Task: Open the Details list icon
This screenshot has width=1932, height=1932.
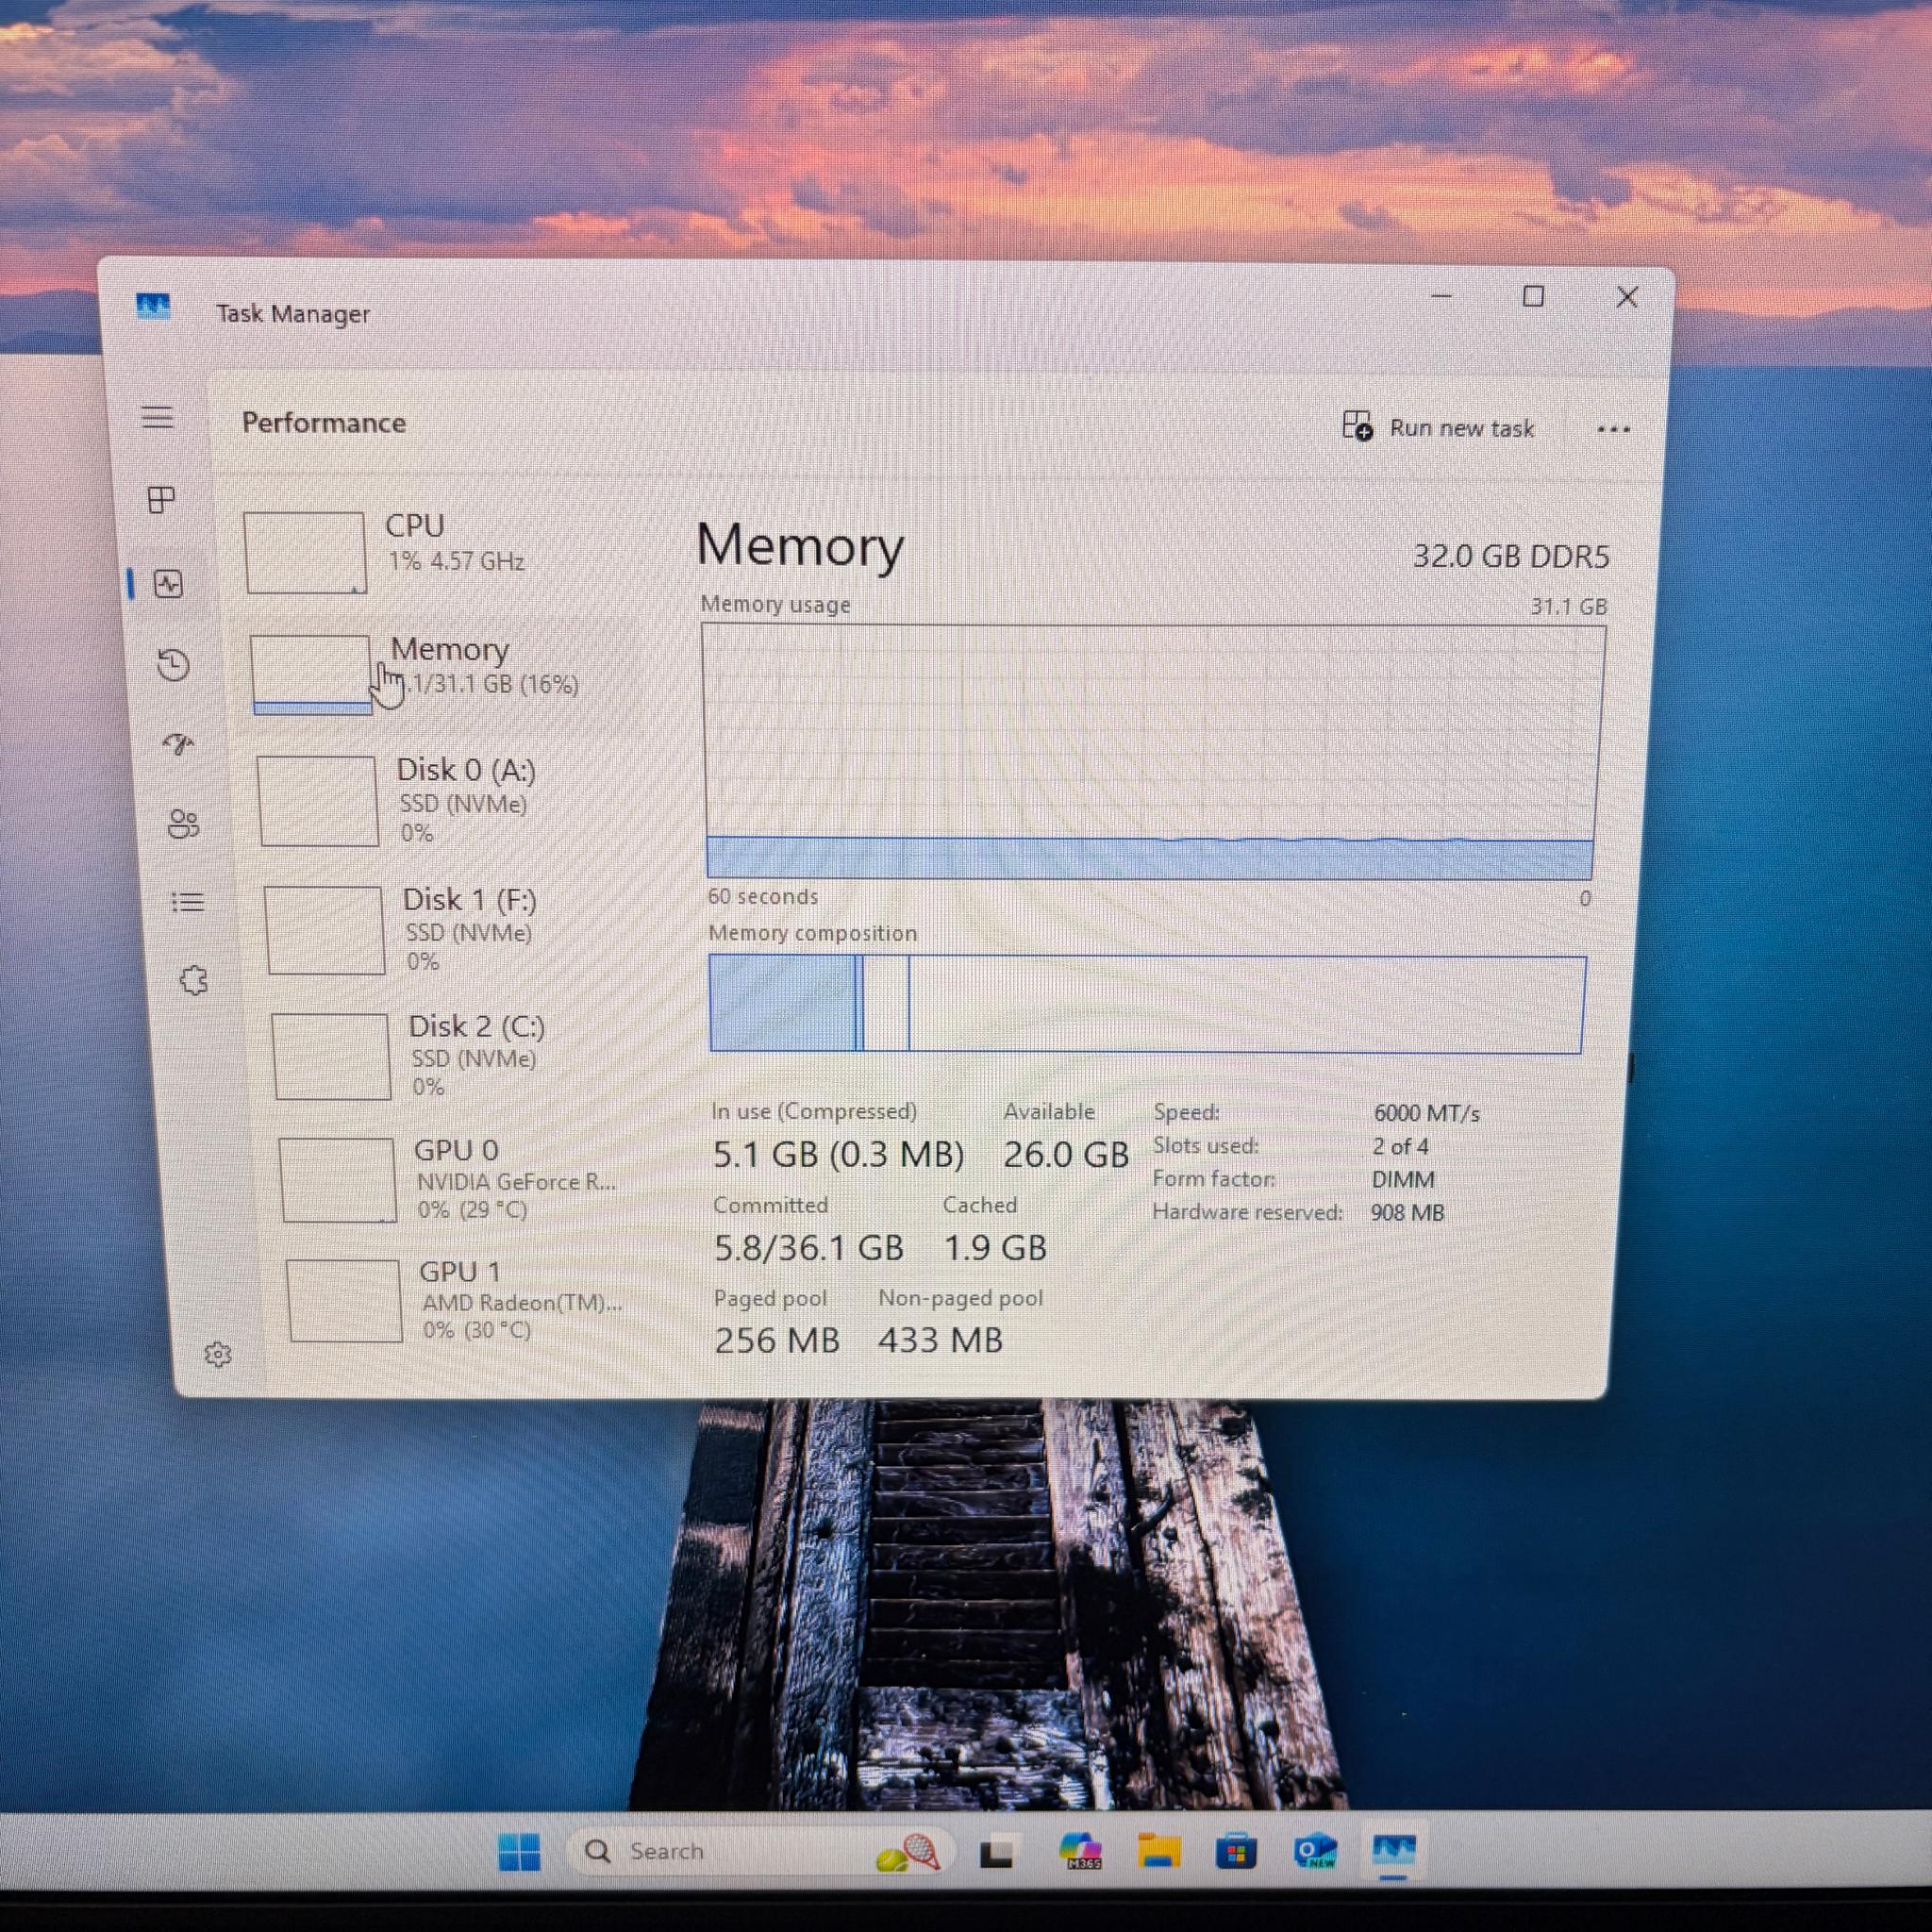Action: (x=188, y=903)
